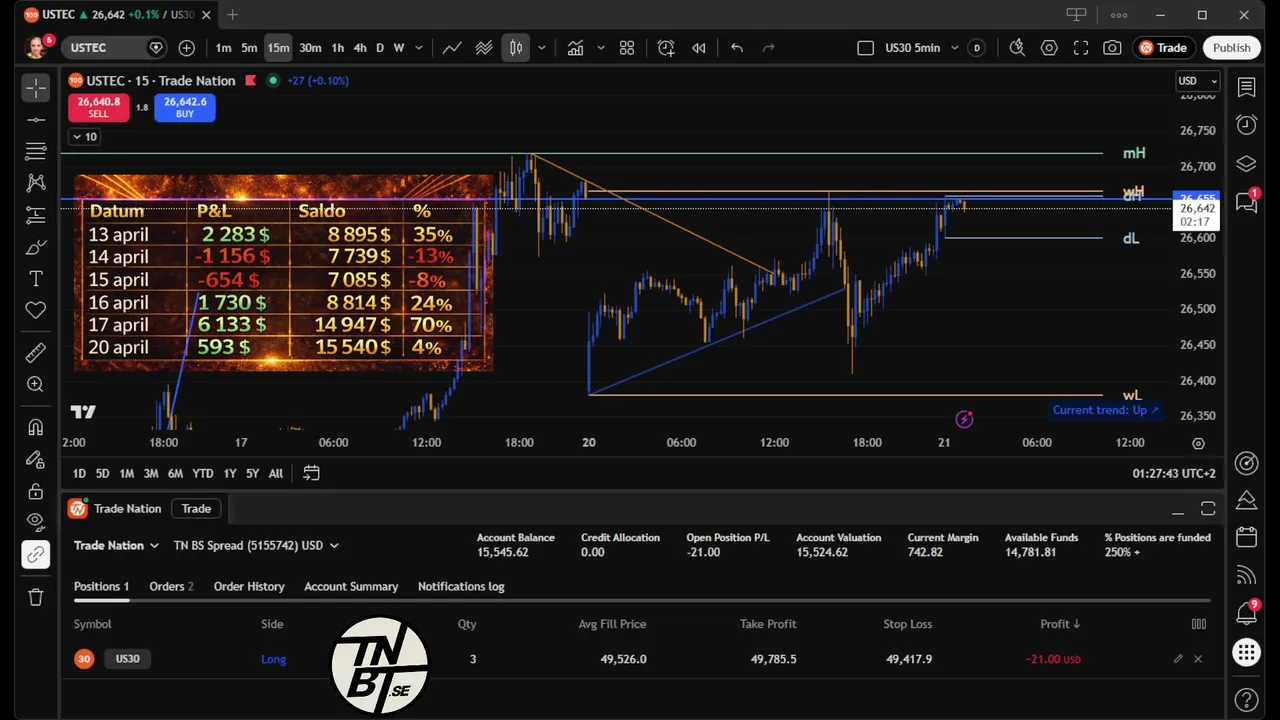Open indicator templates grid icon
Screen dimensions: 1280x720
coord(627,48)
